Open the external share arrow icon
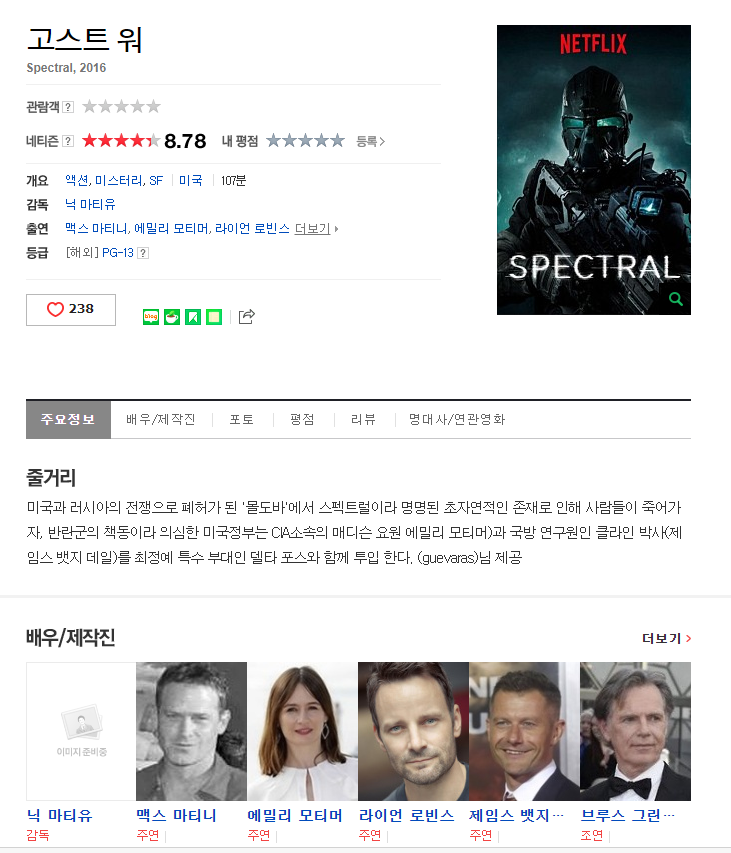 coord(247,317)
